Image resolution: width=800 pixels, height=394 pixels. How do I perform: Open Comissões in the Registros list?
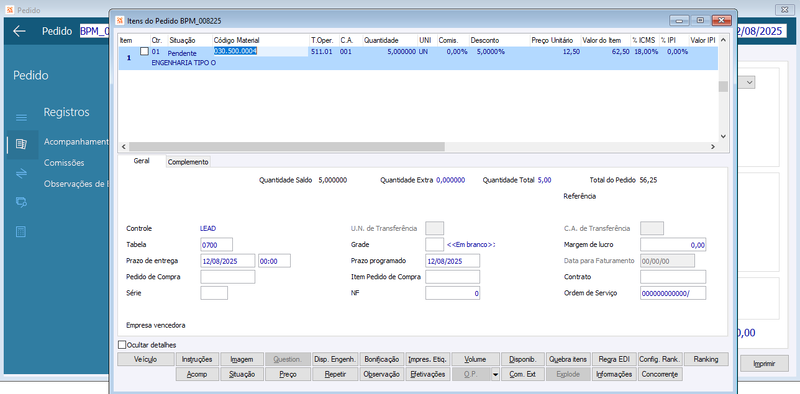64,163
